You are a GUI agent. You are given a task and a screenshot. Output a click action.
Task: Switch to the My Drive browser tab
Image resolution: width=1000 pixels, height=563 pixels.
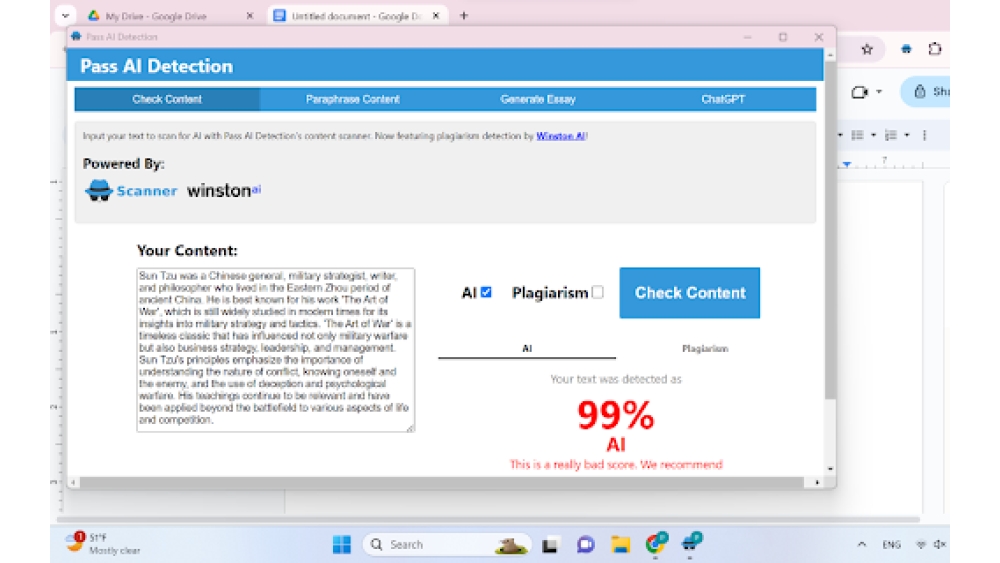pyautogui.click(x=156, y=16)
